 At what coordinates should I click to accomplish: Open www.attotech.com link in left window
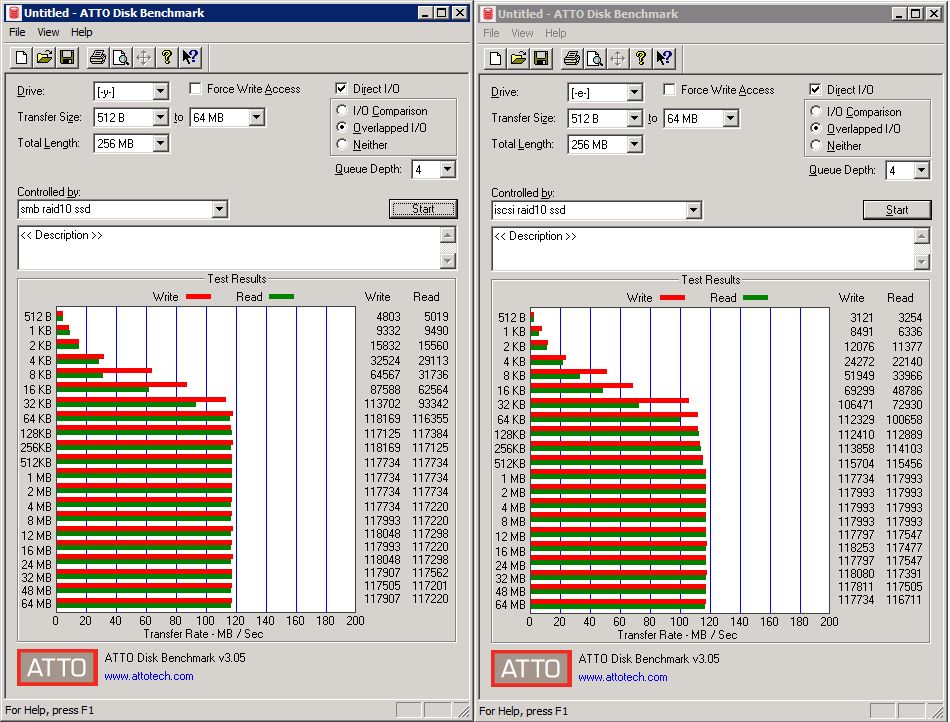click(x=149, y=676)
